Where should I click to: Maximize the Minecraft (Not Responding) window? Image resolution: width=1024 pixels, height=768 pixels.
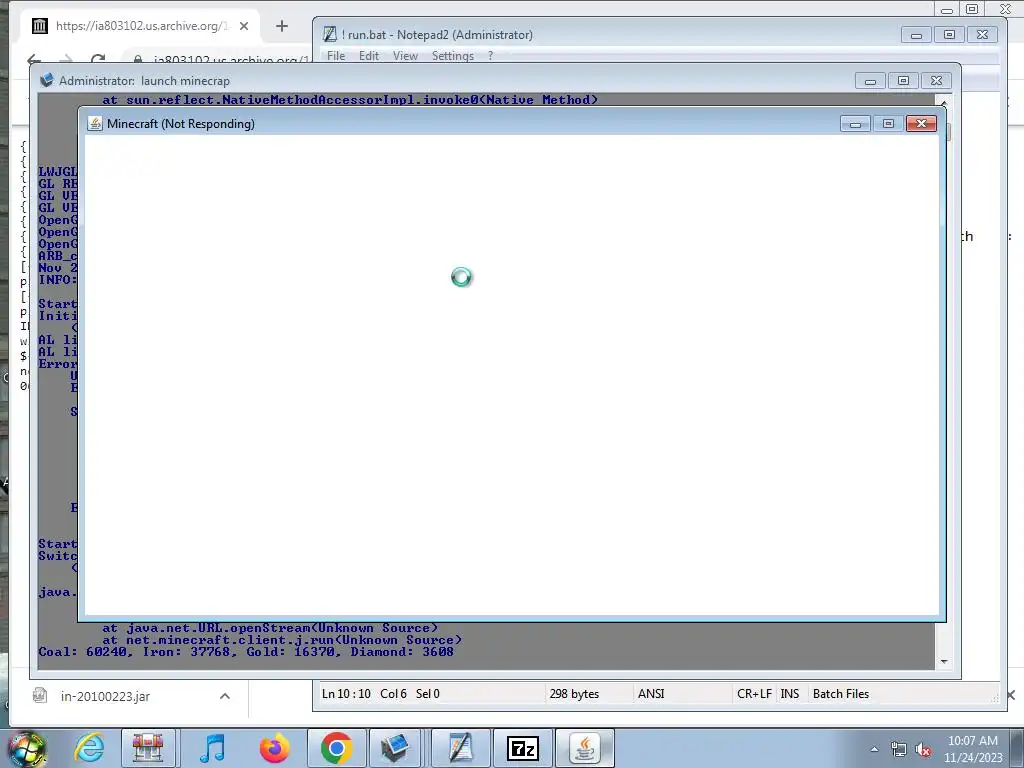888,123
